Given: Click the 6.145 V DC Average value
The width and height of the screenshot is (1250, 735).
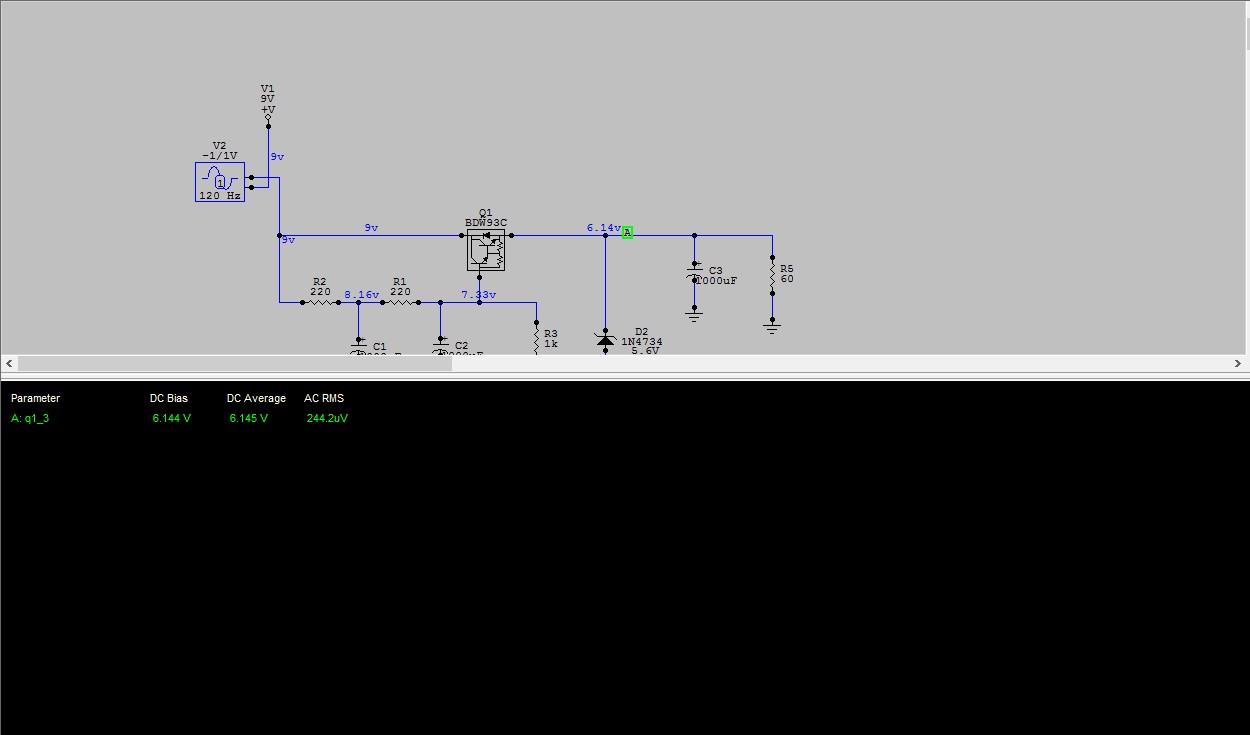Looking at the screenshot, I should (x=249, y=418).
